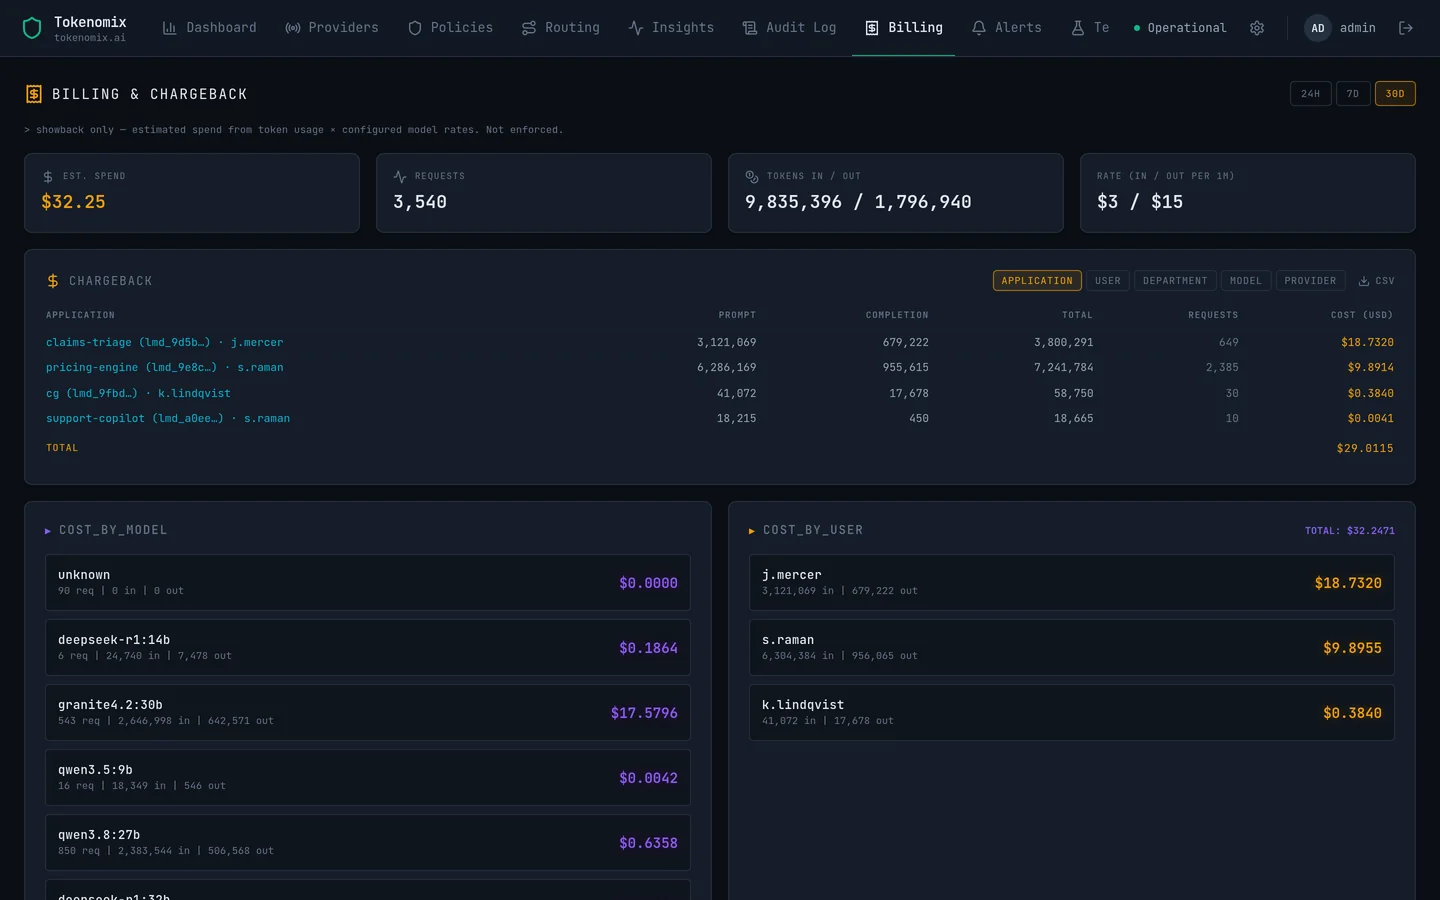Open the Dashboard tab

click(209, 28)
